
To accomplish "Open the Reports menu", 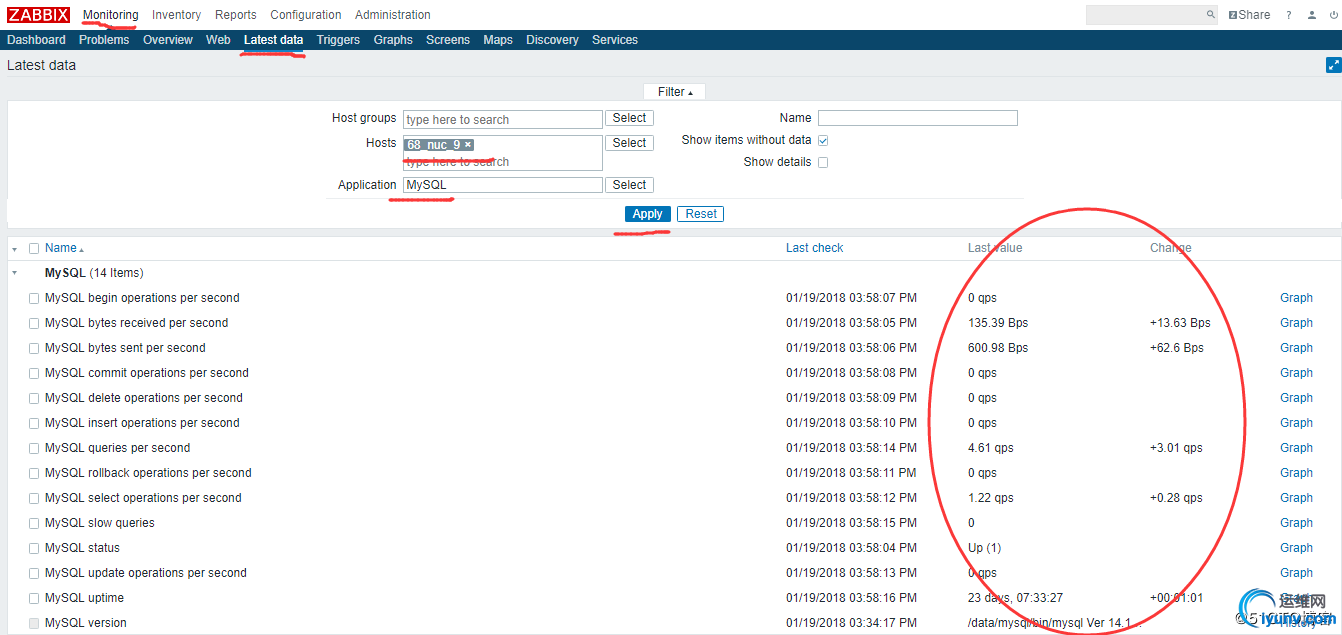I will 235,15.
